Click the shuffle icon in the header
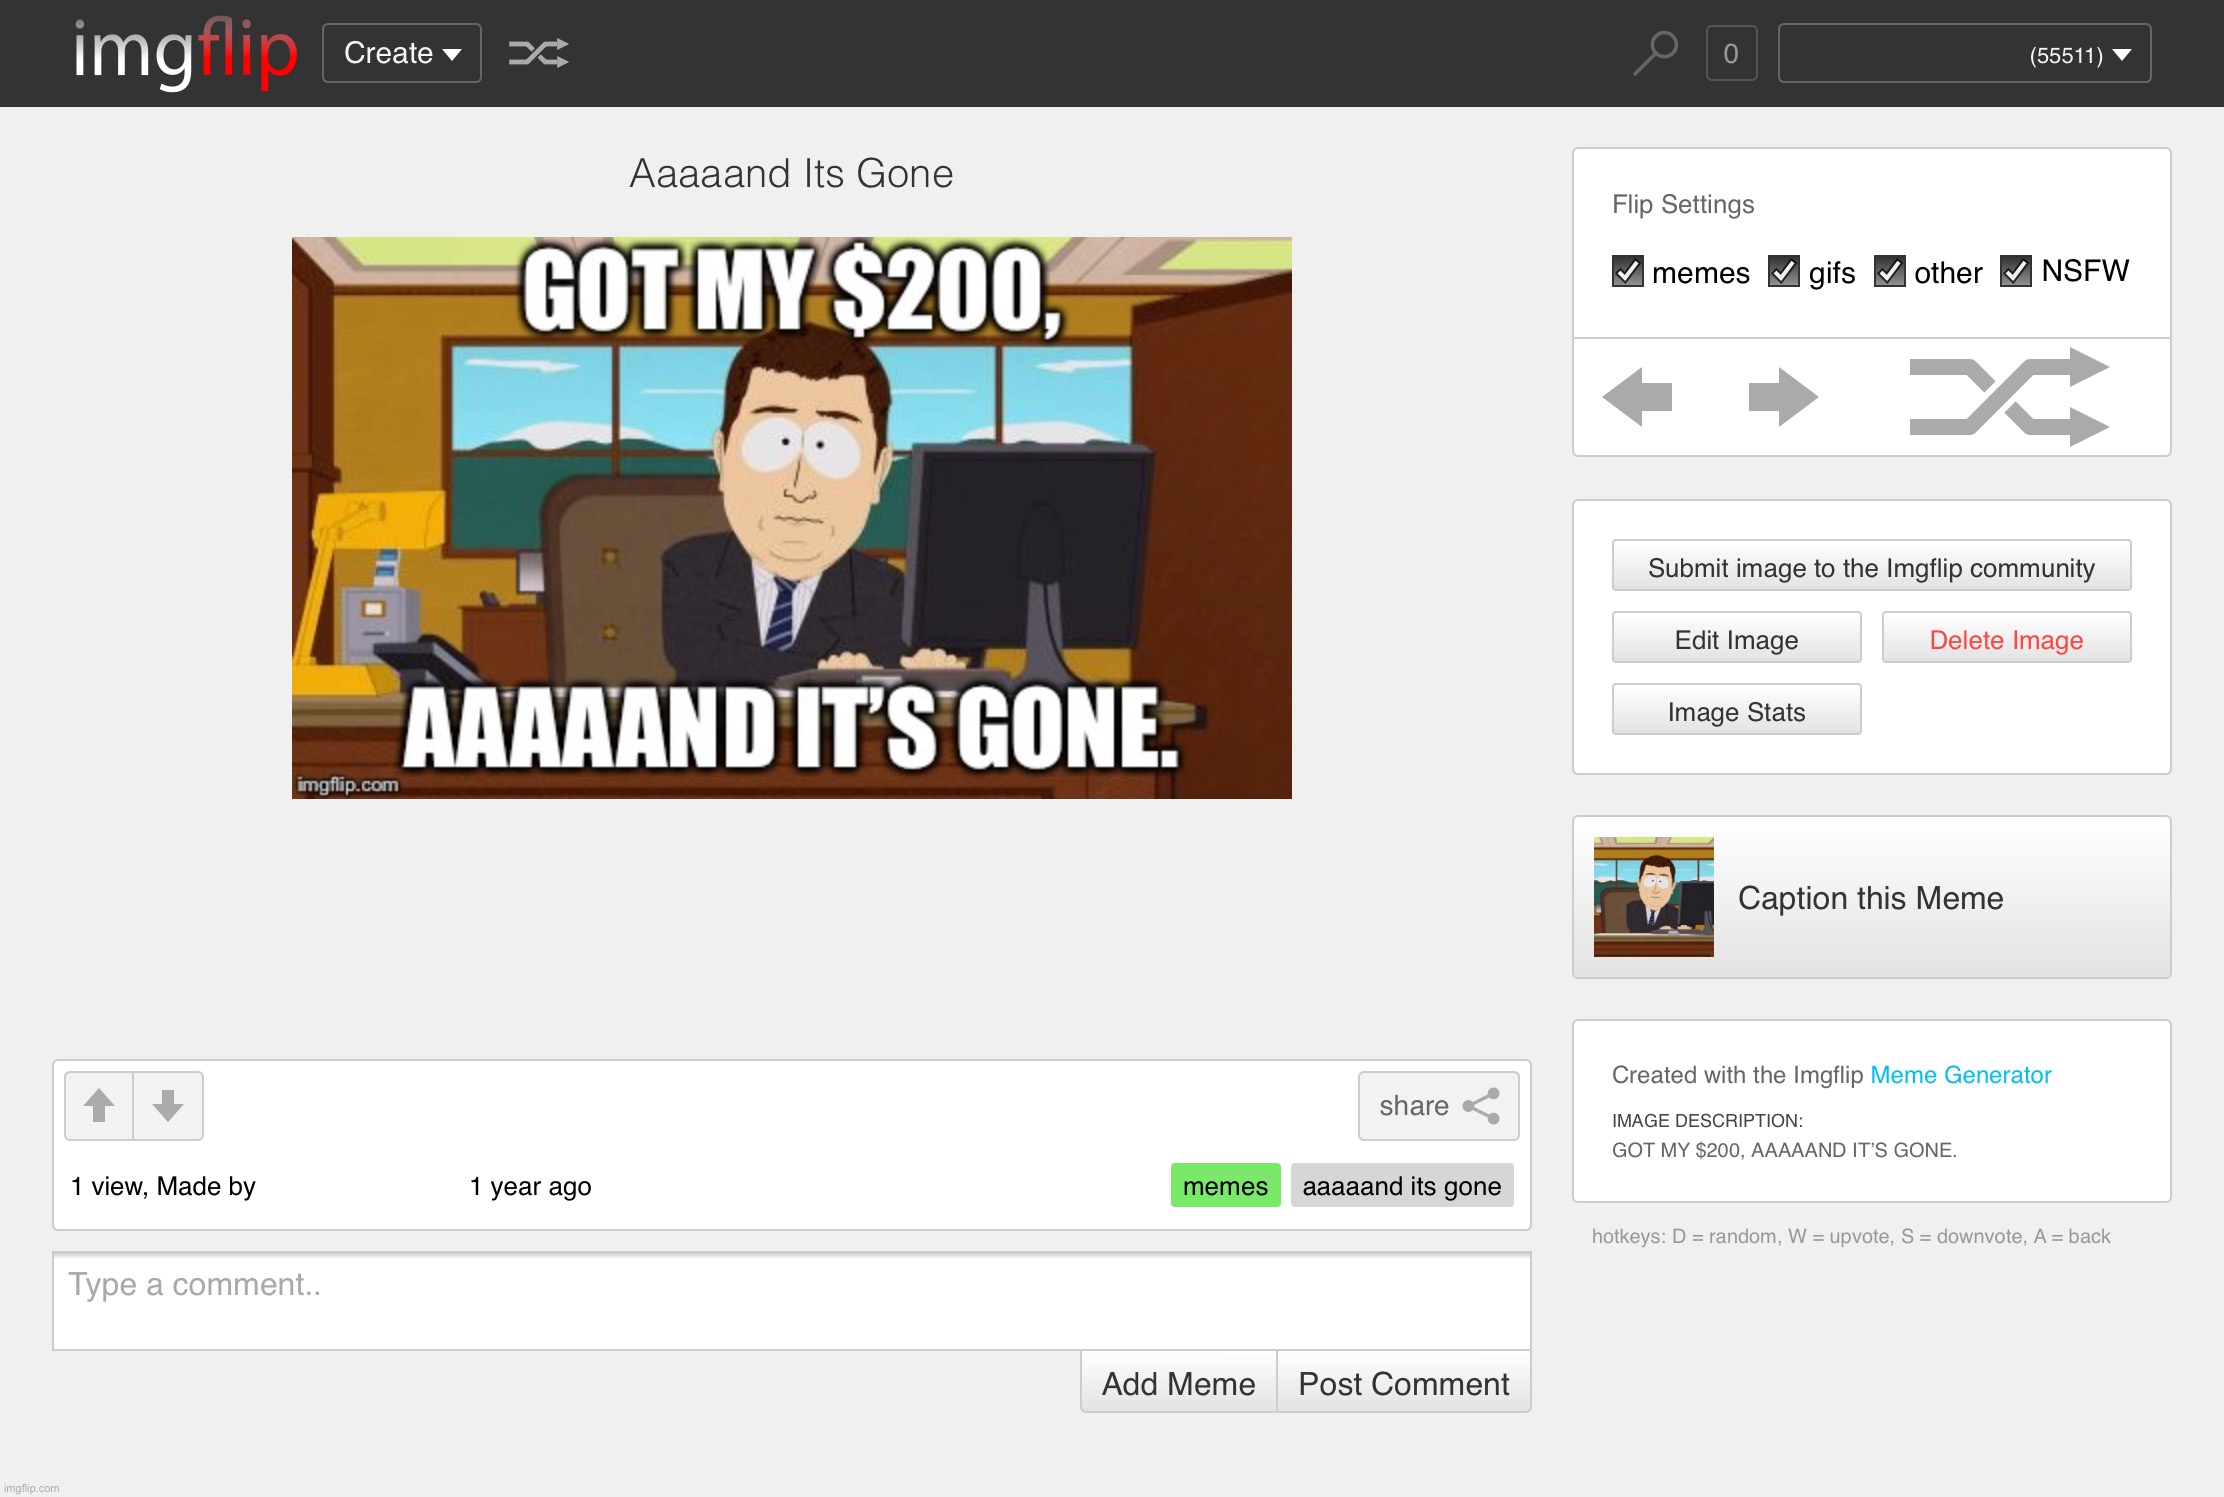Screen dimensions: 2224x1497 538,53
